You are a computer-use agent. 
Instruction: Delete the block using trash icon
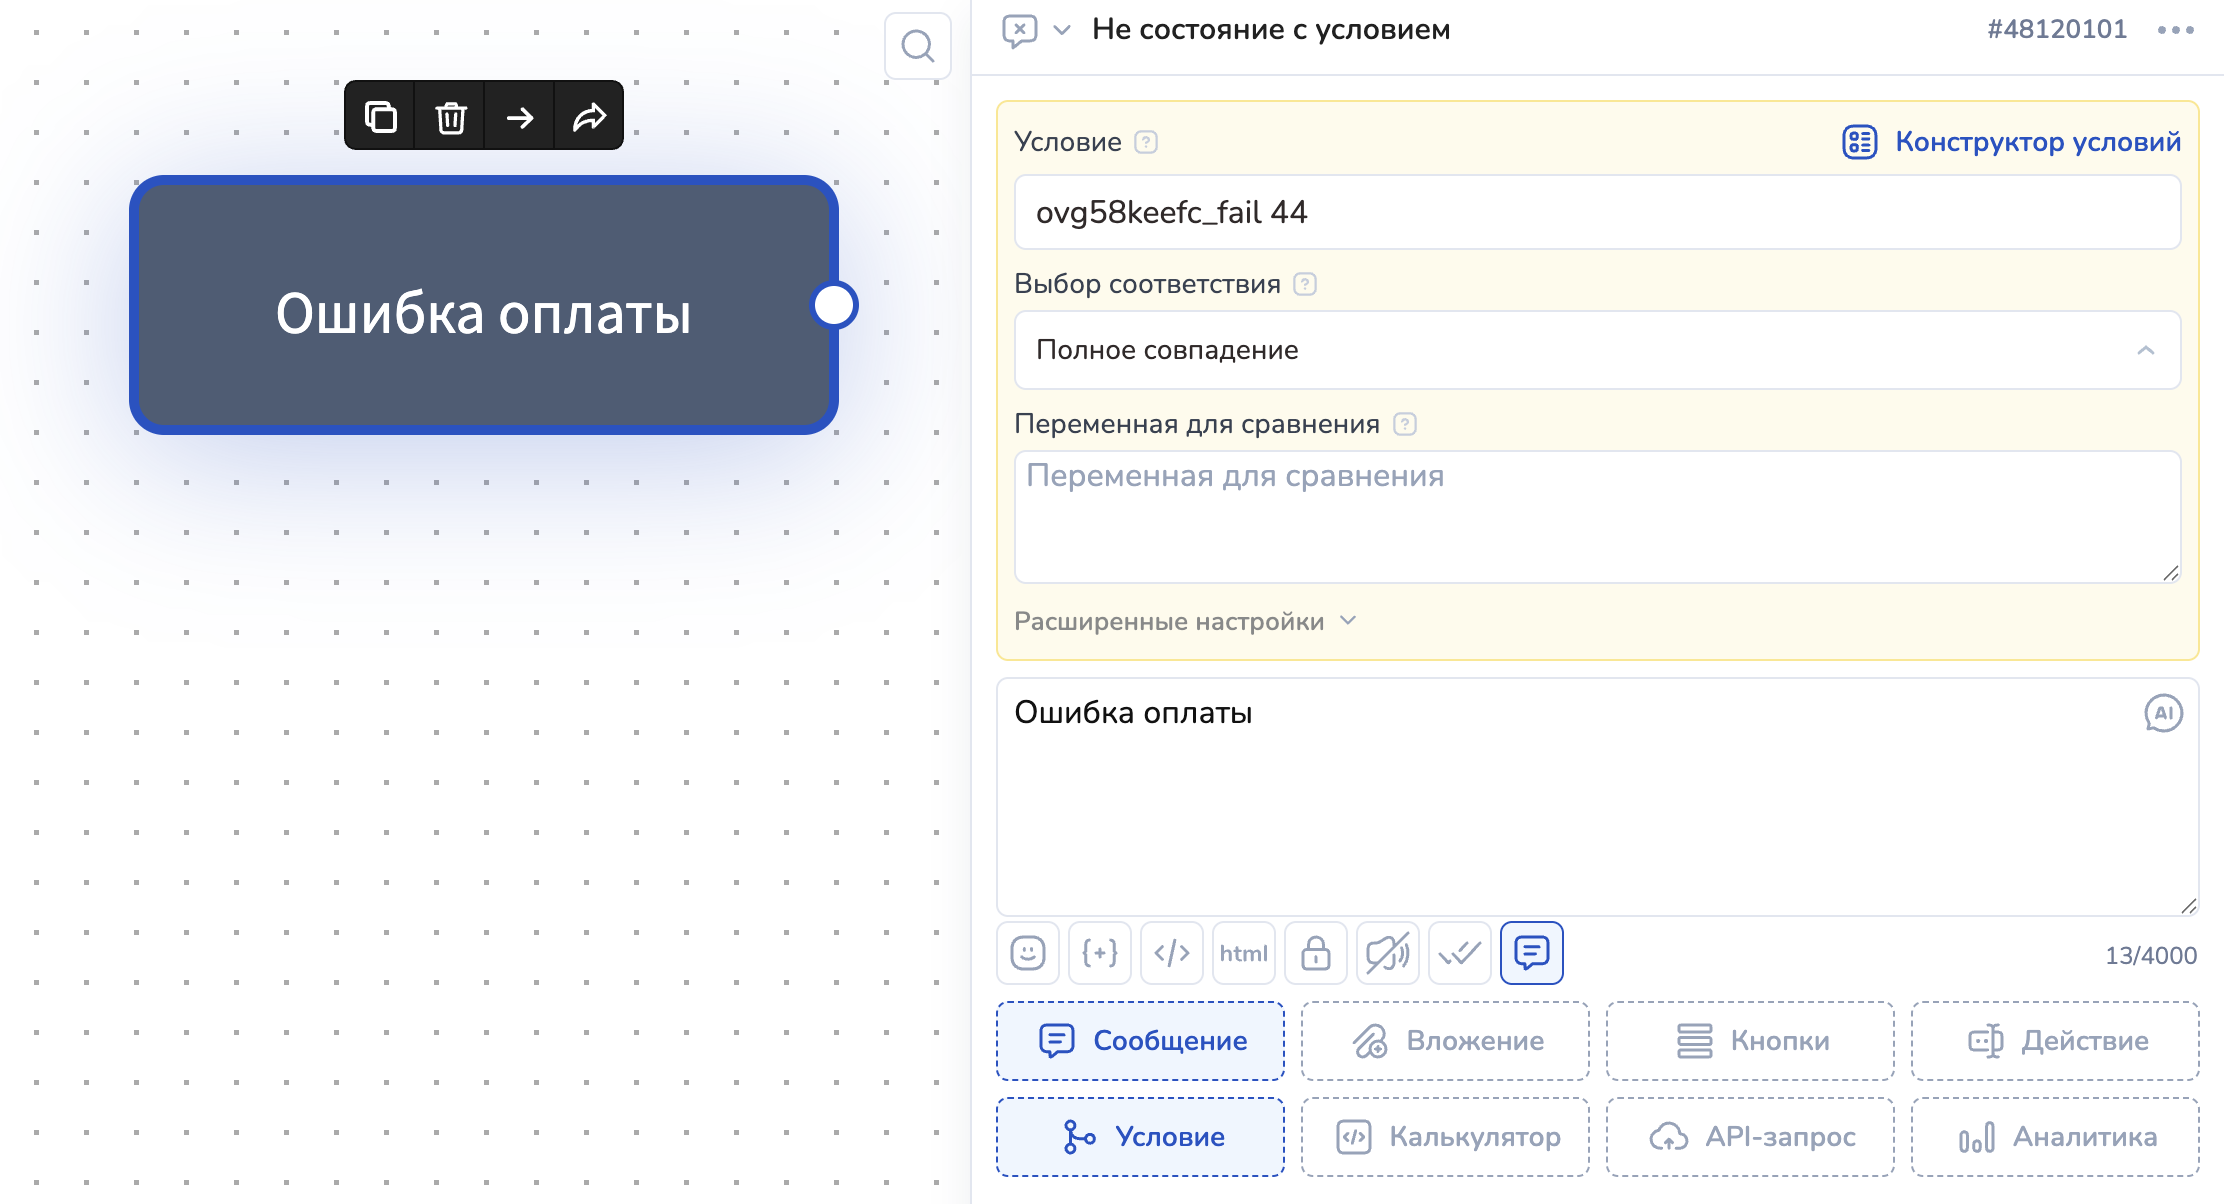click(450, 117)
